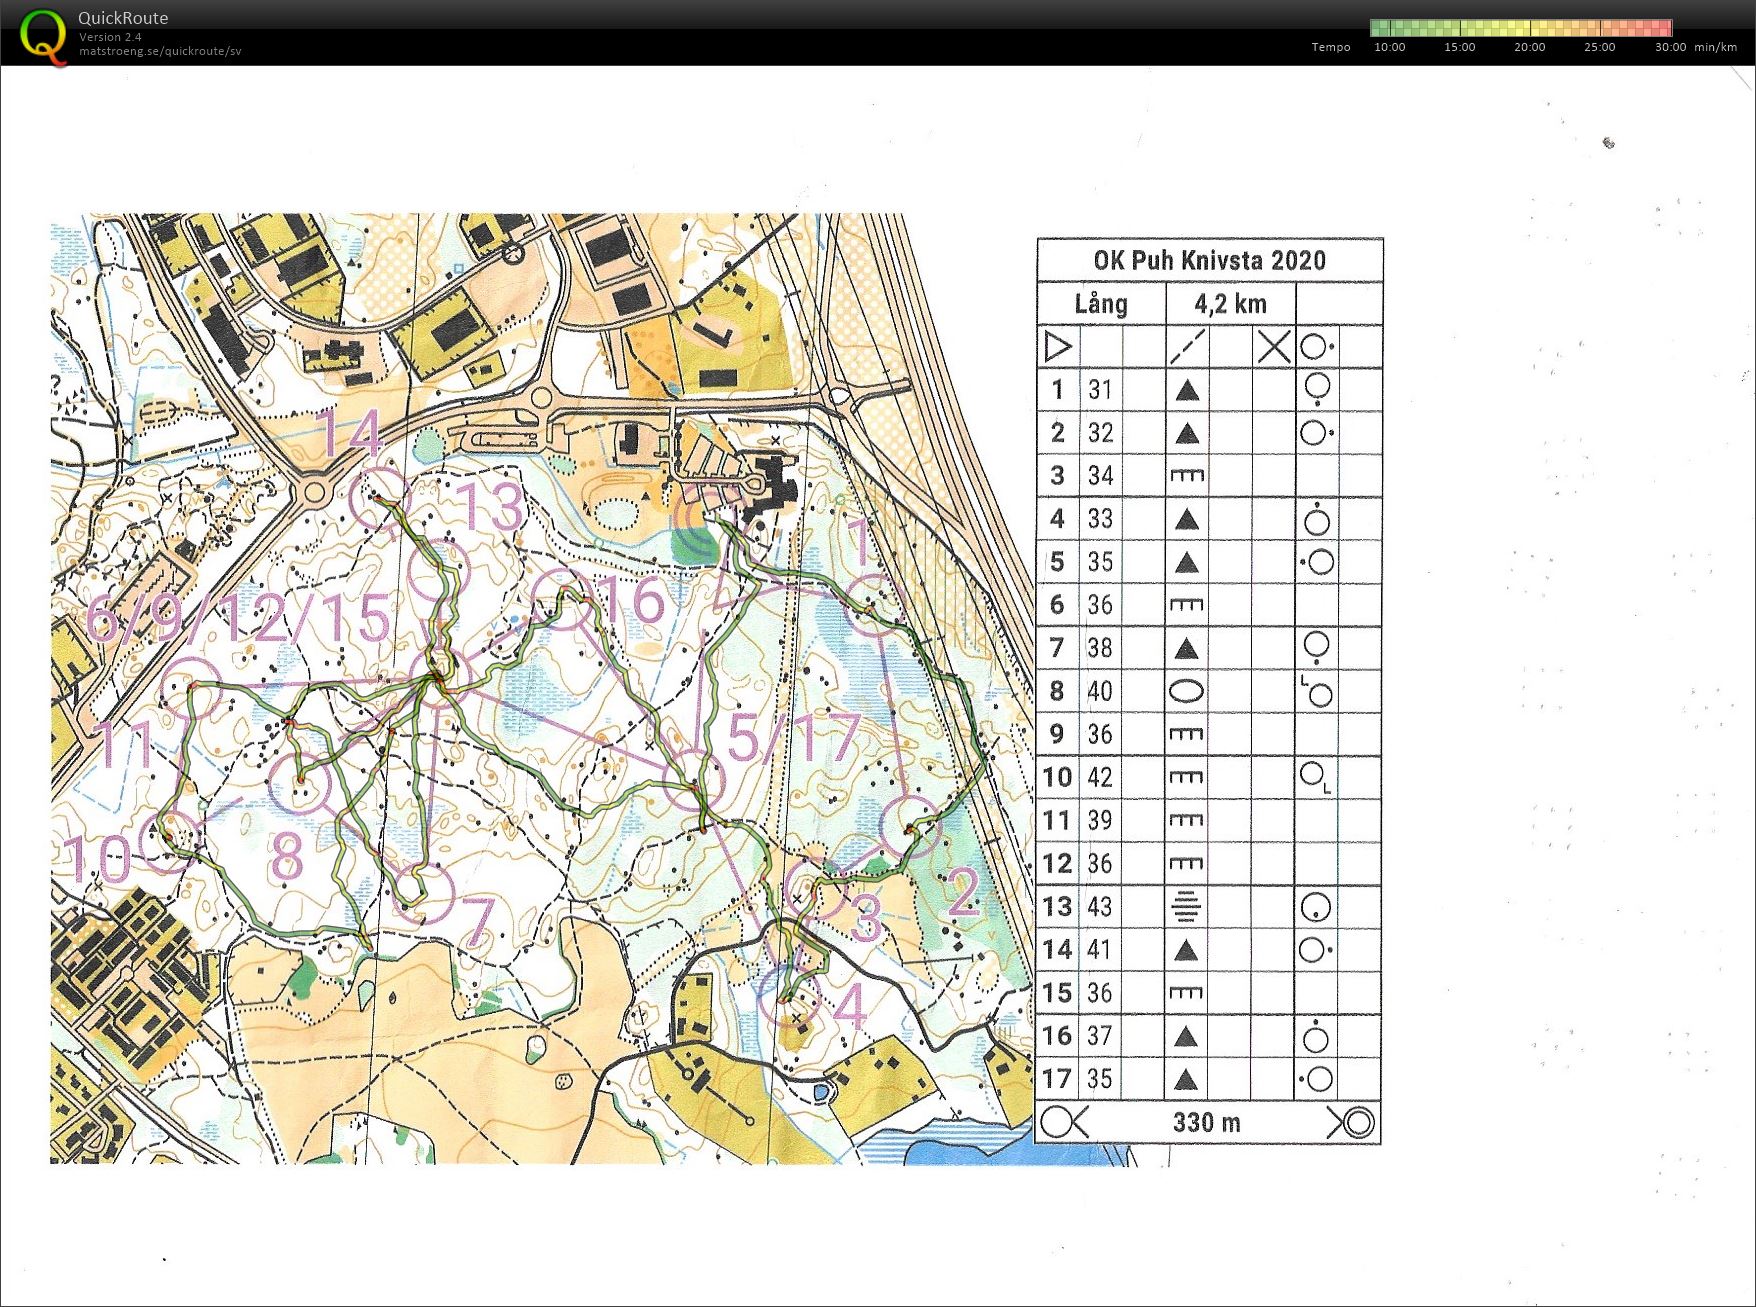Select control circle 7 on the map
The width and height of the screenshot is (1756, 1307).
pos(424,893)
